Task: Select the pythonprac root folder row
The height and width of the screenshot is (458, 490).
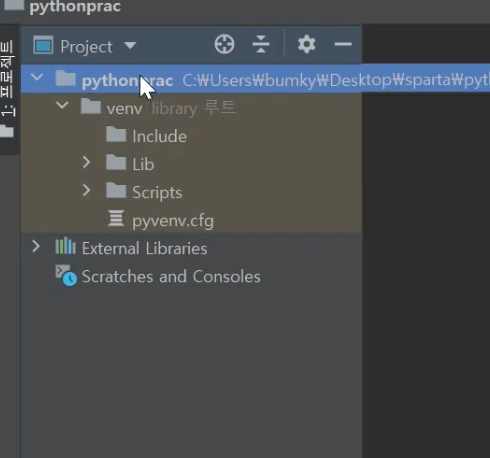Action: pos(255,79)
